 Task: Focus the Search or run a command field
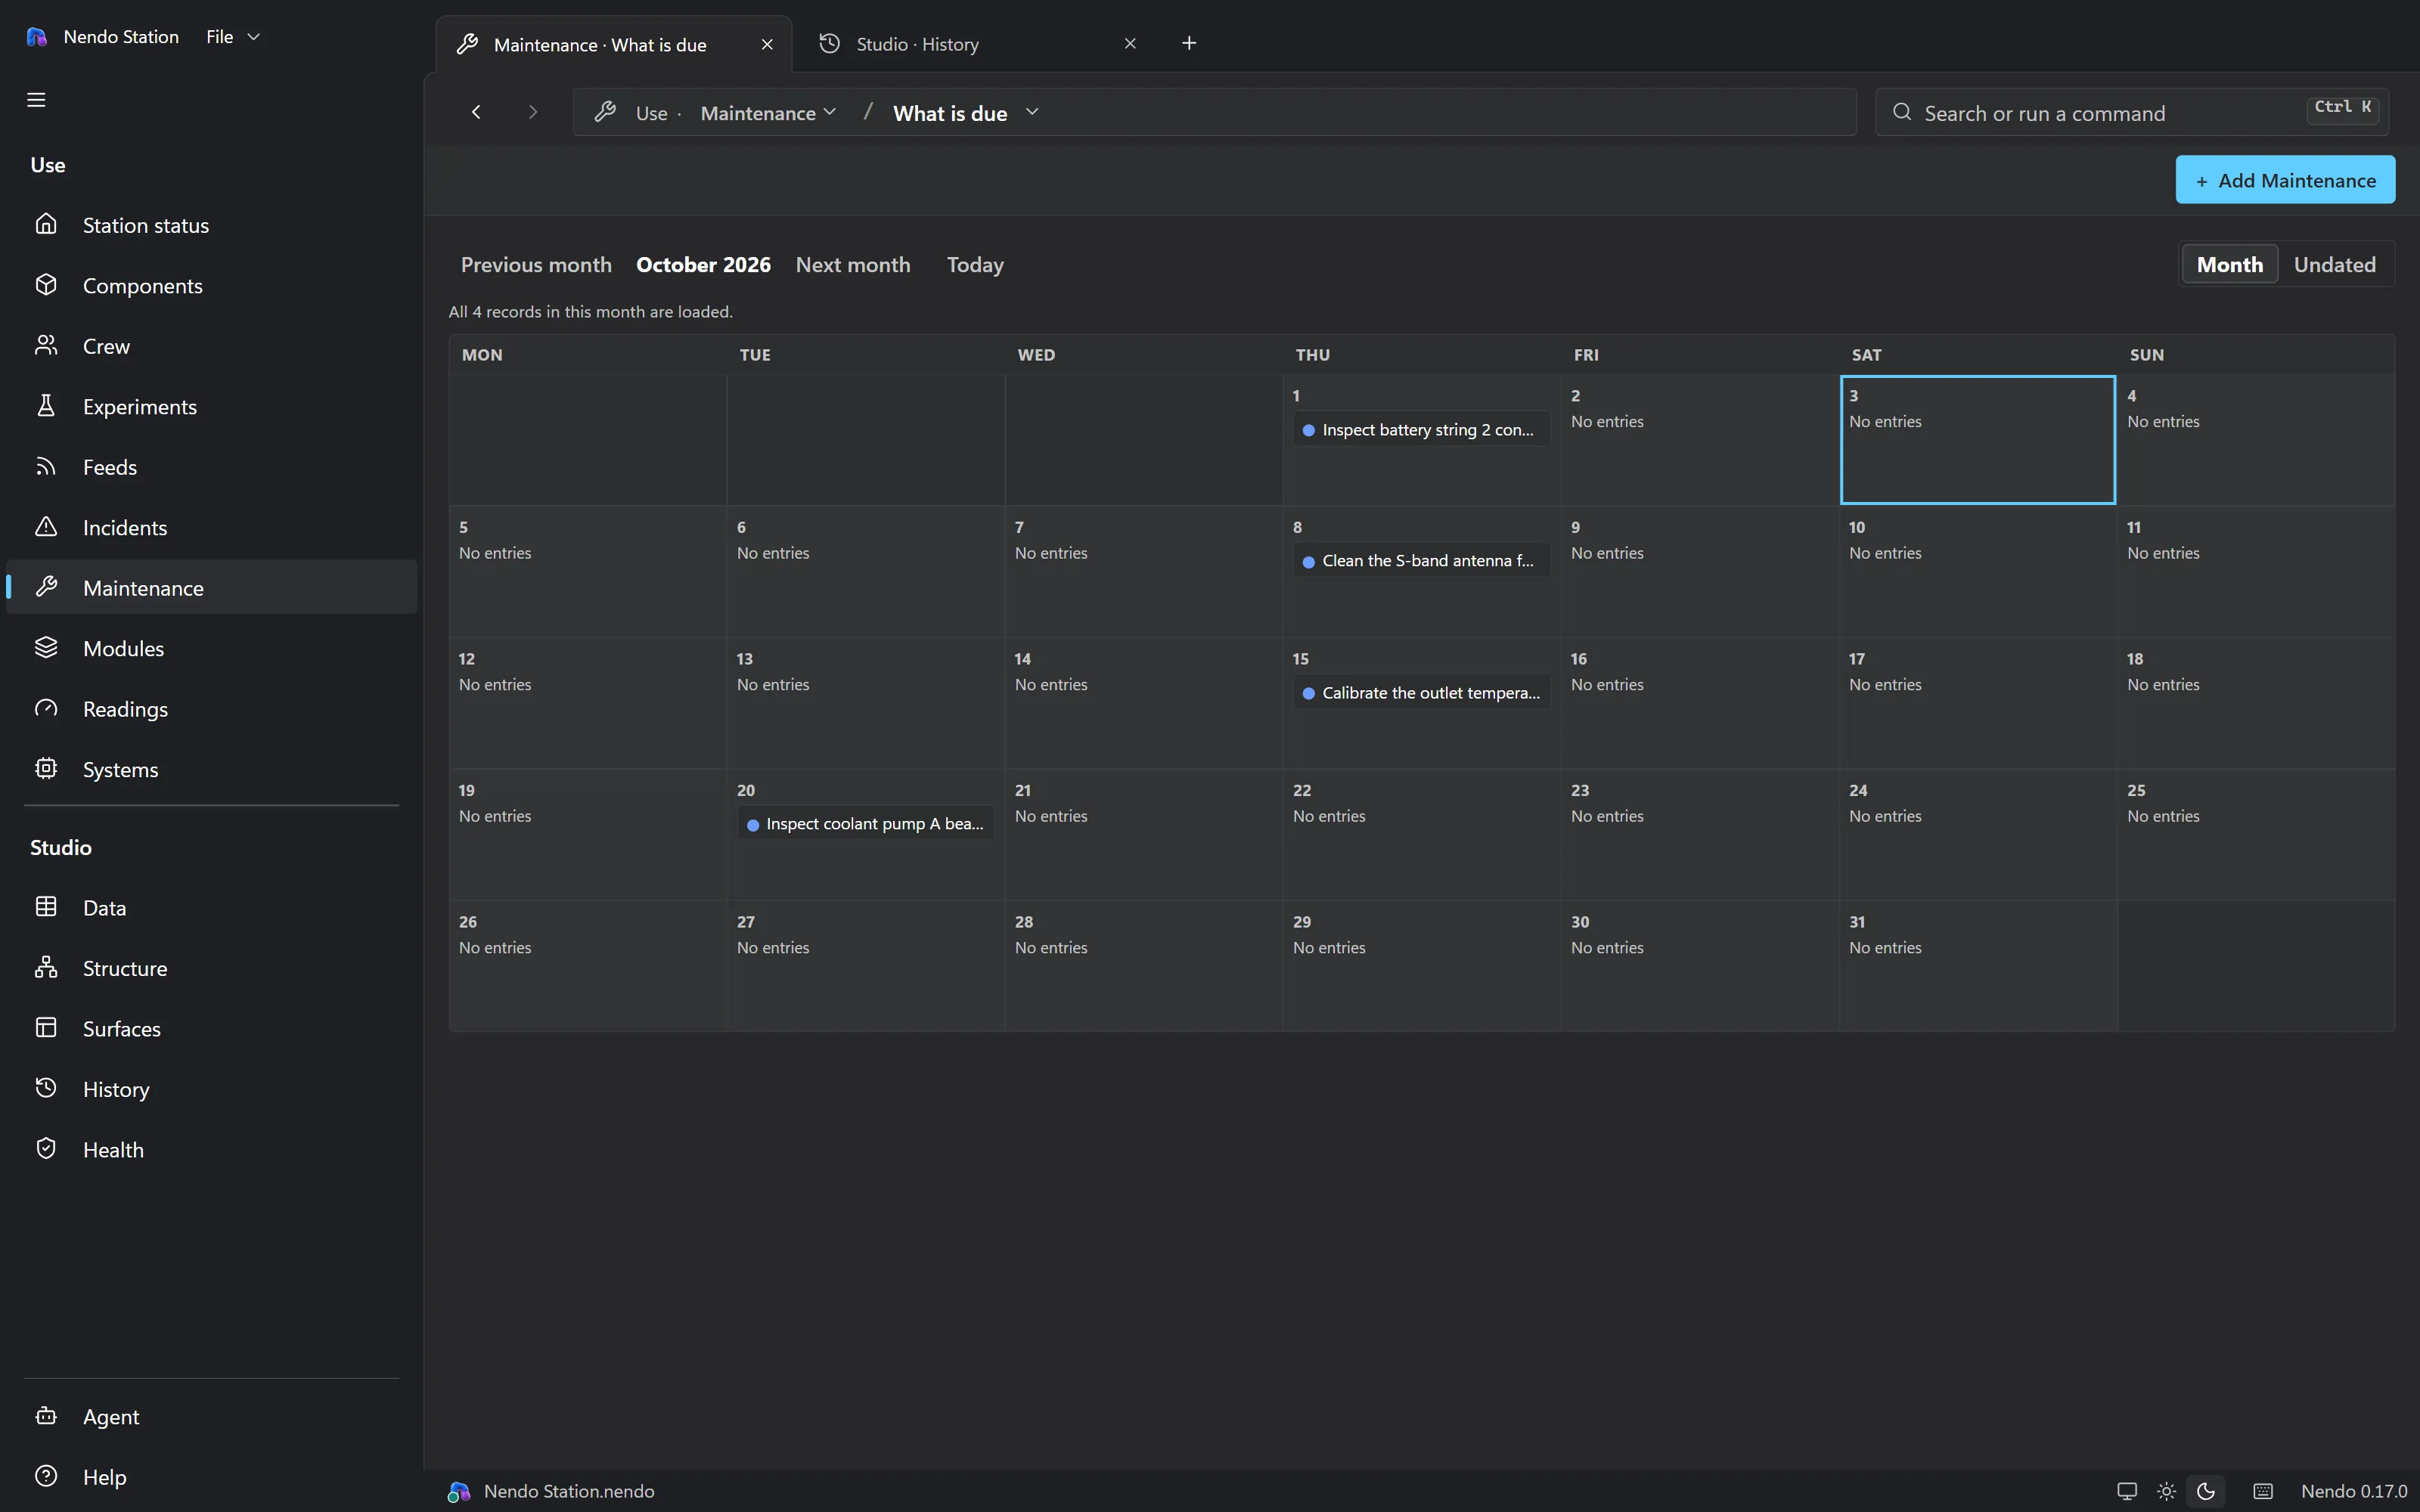pos(2132,113)
